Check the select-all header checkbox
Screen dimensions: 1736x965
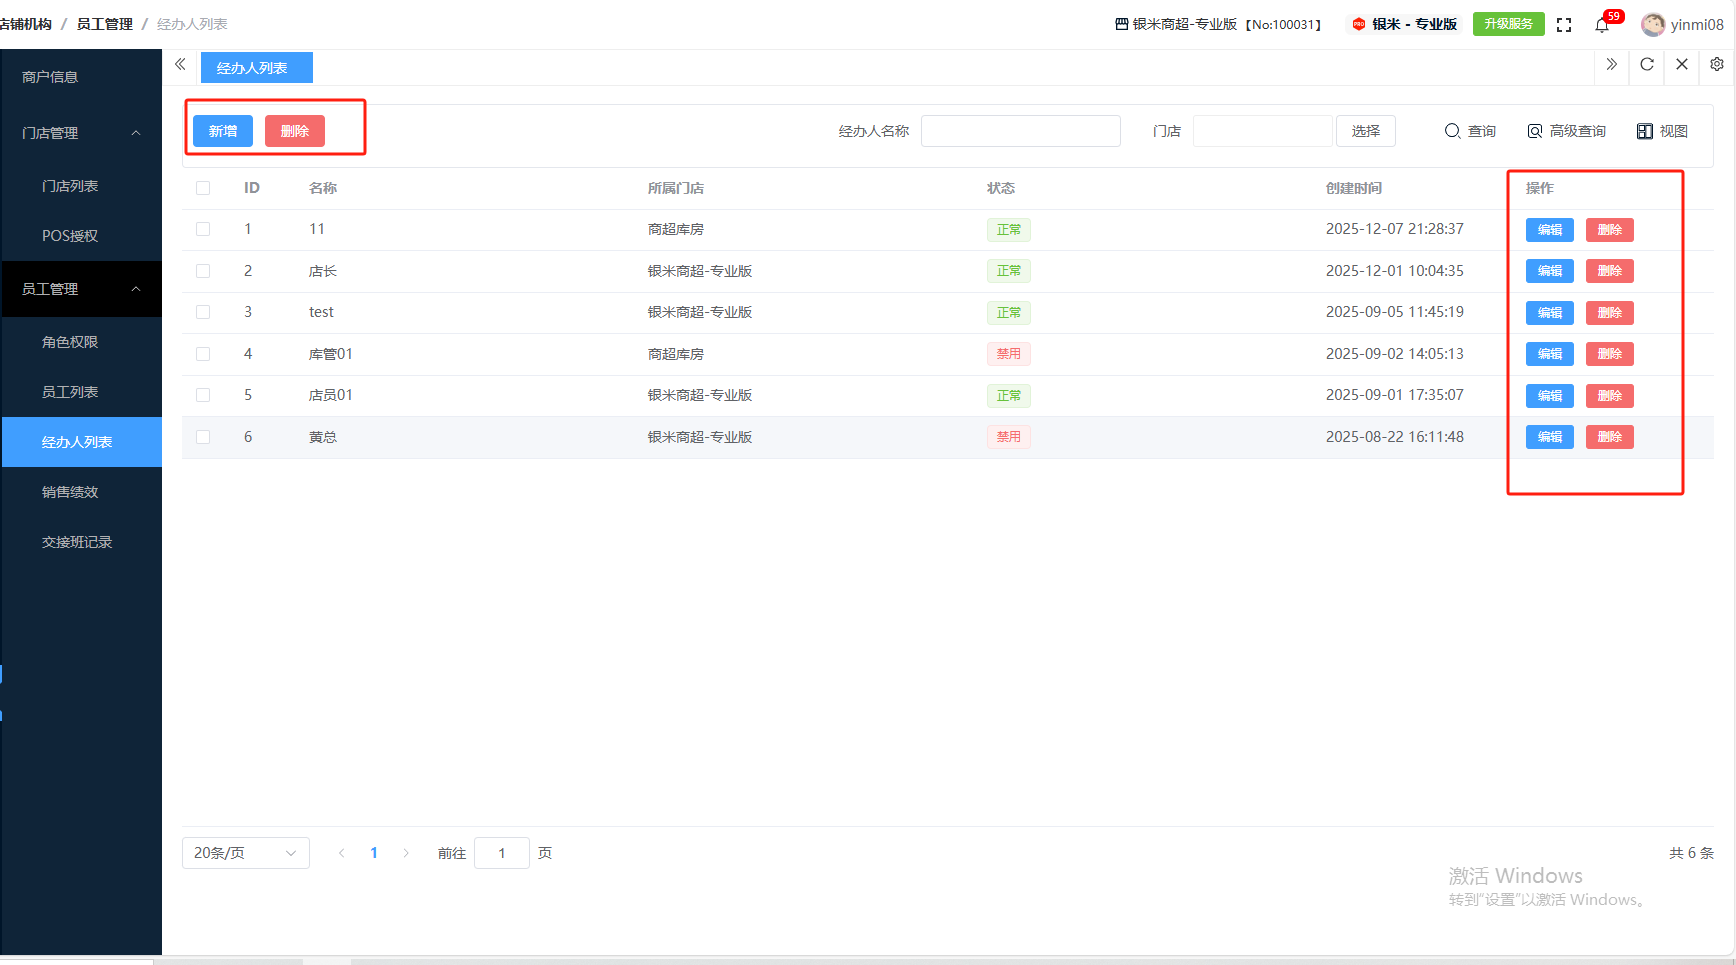coord(203,188)
